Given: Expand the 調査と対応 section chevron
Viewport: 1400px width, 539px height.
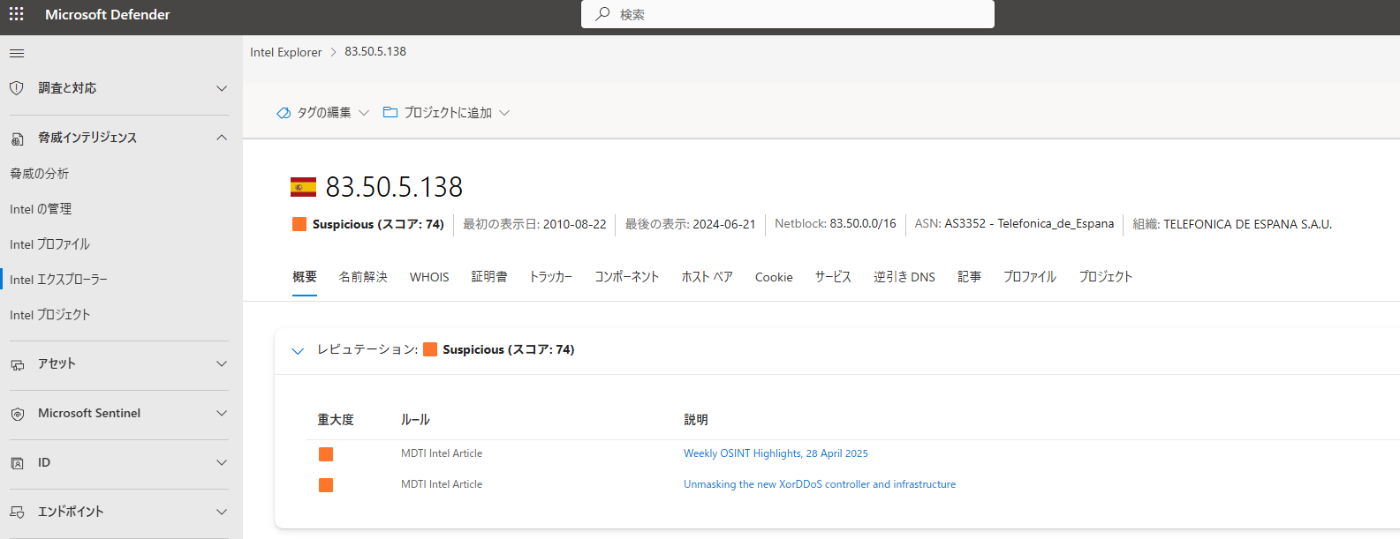Looking at the screenshot, I should point(222,88).
